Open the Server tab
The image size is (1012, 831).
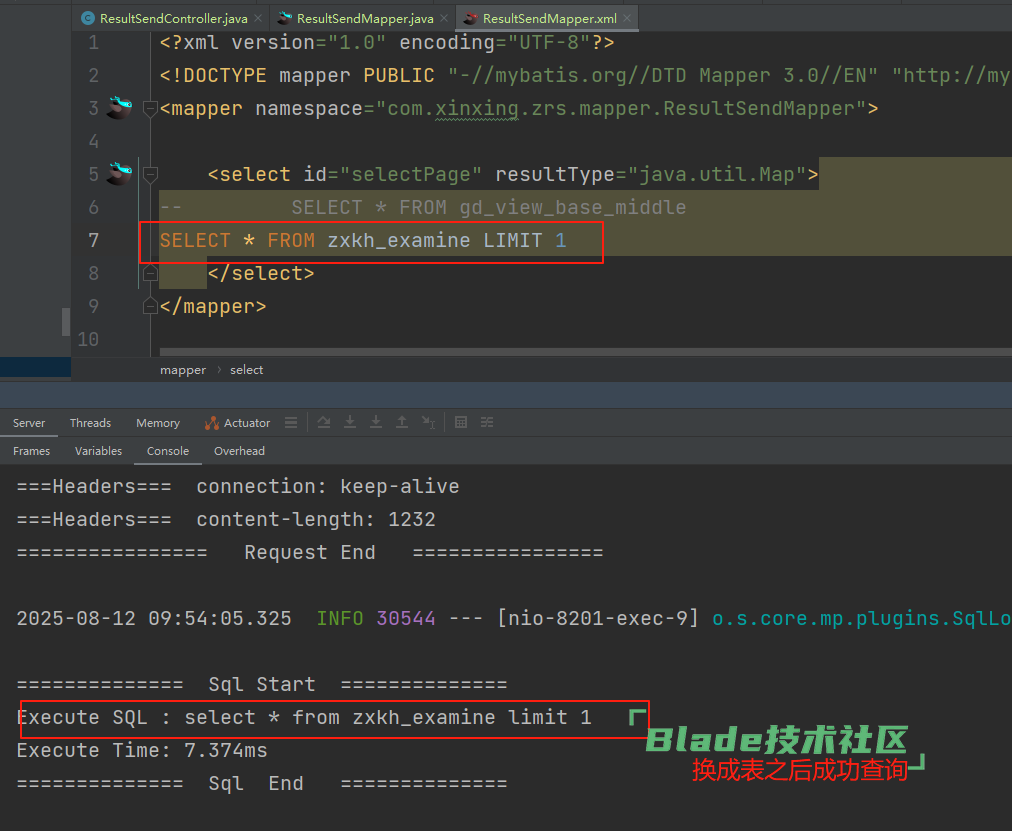[x=29, y=423]
